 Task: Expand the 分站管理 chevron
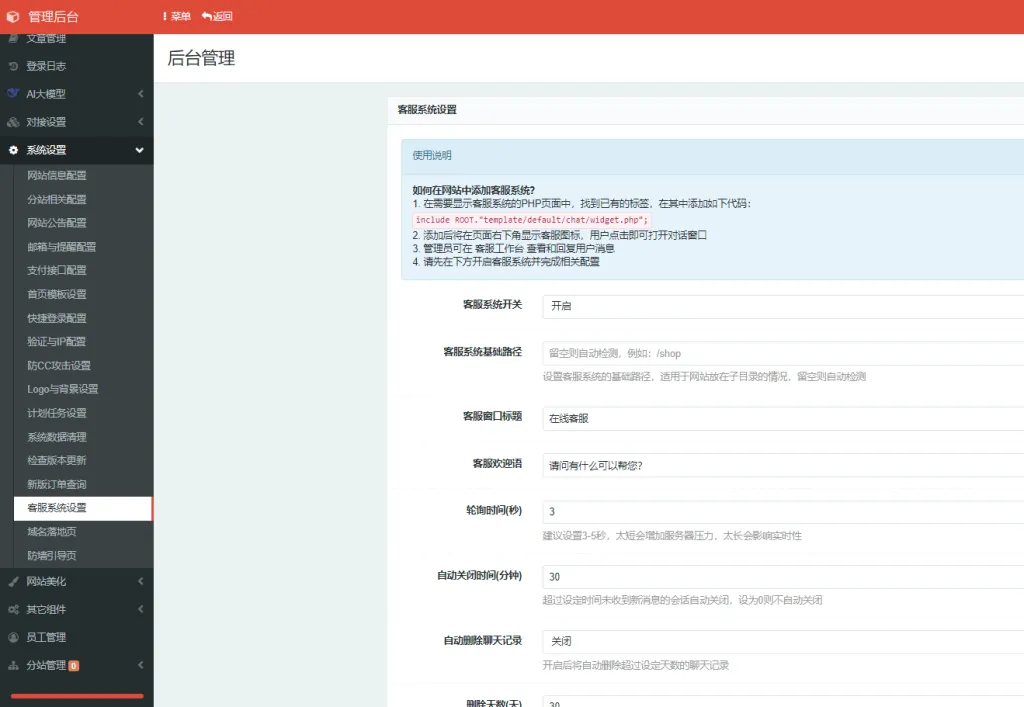click(140, 665)
